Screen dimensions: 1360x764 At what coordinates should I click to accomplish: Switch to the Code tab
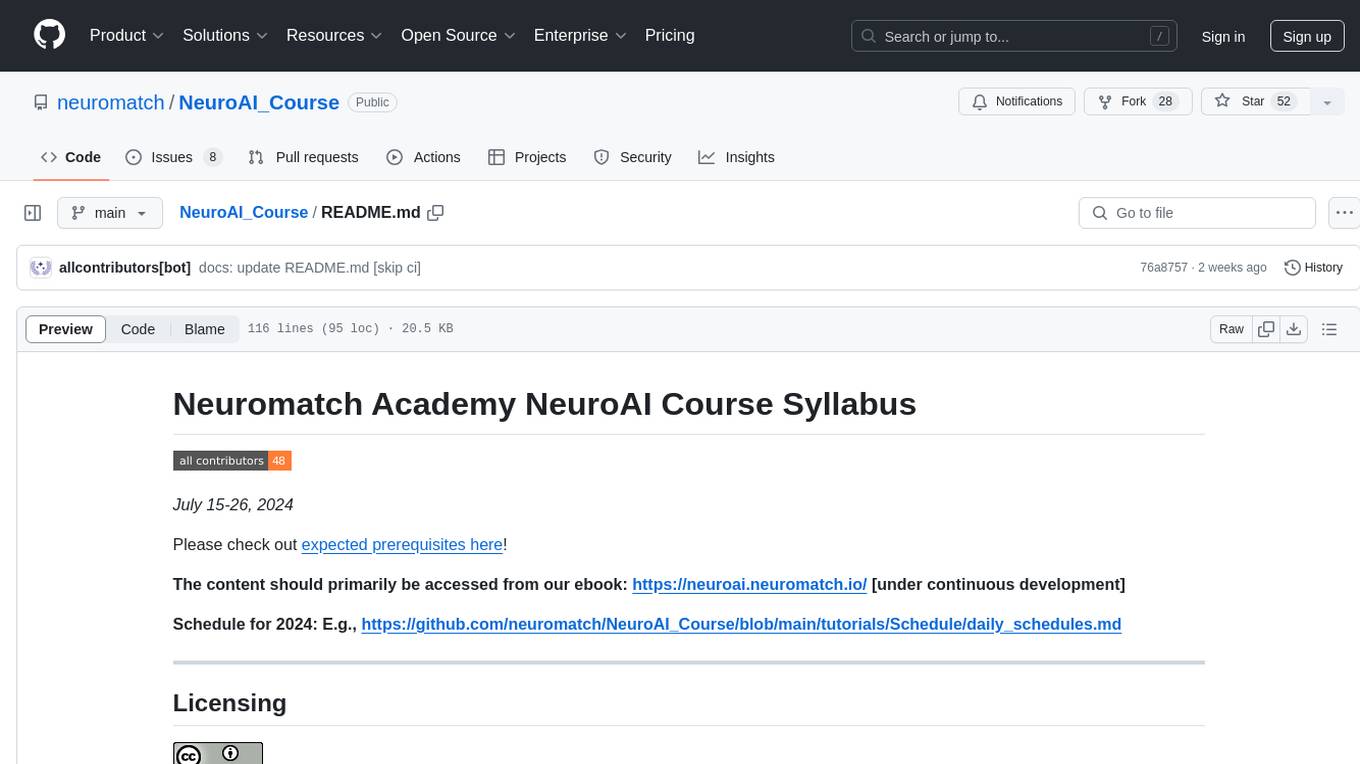[x=71, y=157]
